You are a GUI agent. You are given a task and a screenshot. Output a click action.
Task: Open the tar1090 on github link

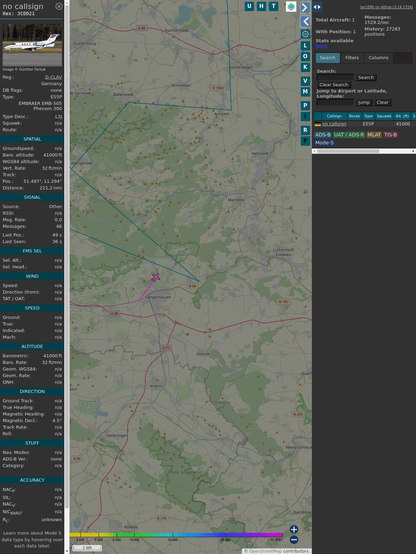(386, 7)
